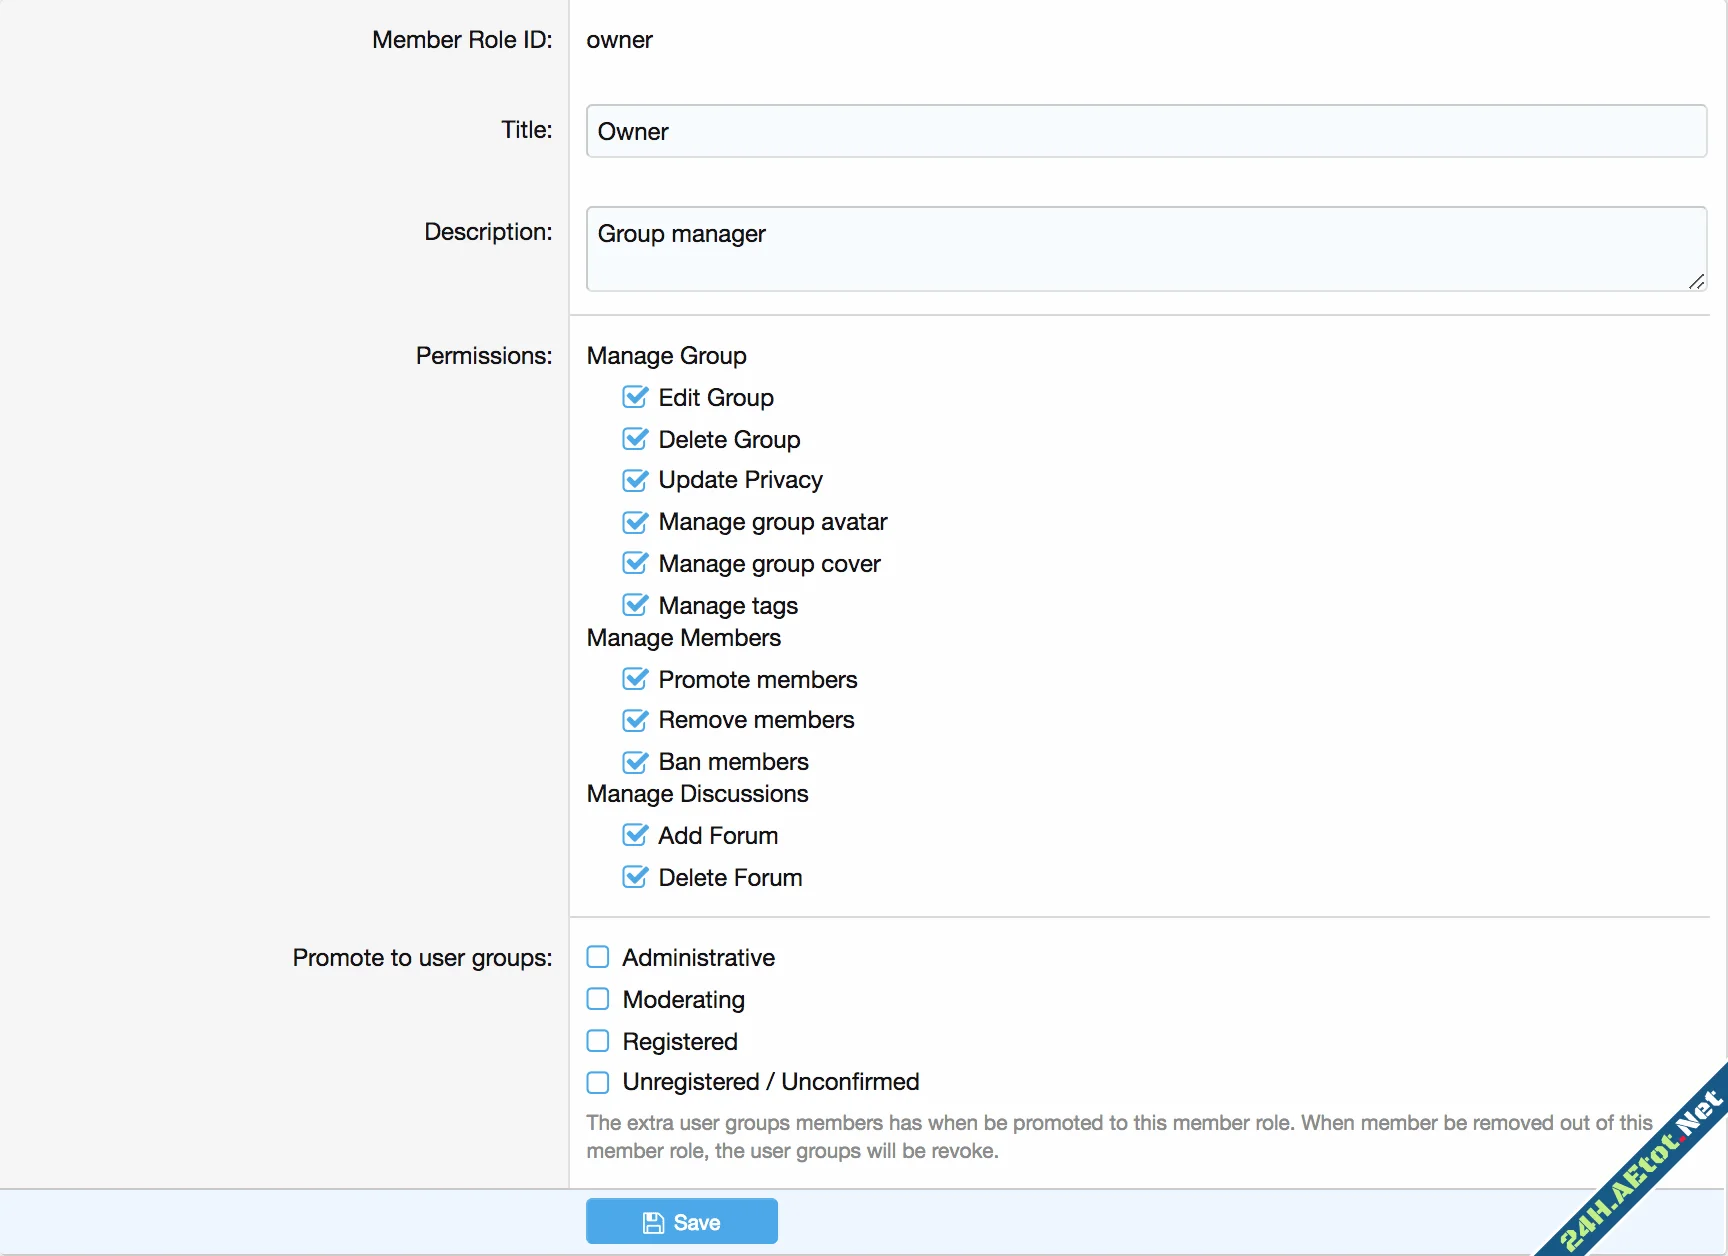Screen dimensions: 1728x1256
Task: Click the textarea resize grip on Description box
Action: coord(1698,283)
